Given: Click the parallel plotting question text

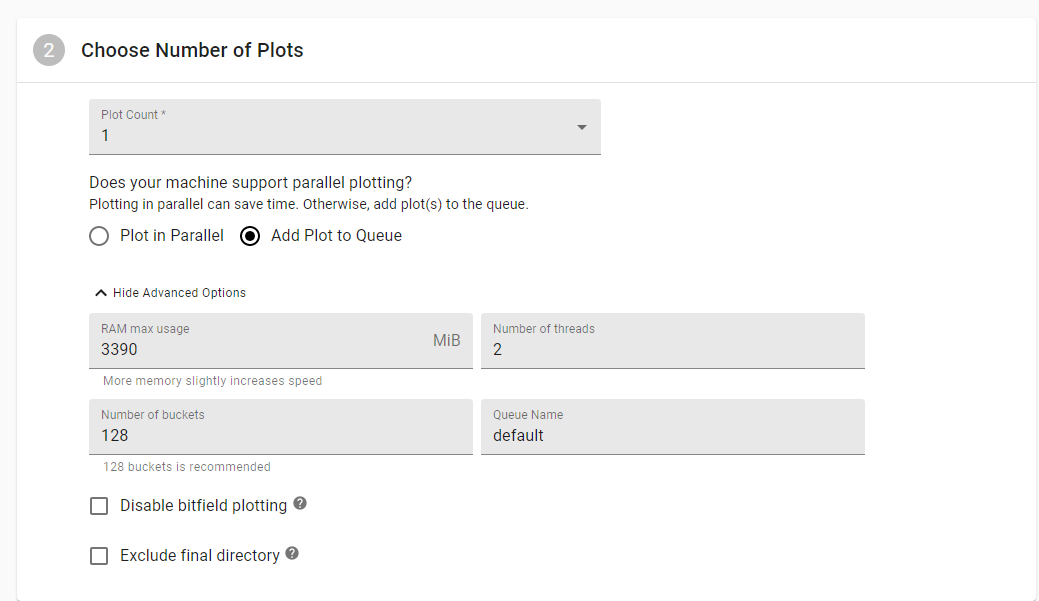Looking at the screenshot, I should pyautogui.click(x=250, y=182).
